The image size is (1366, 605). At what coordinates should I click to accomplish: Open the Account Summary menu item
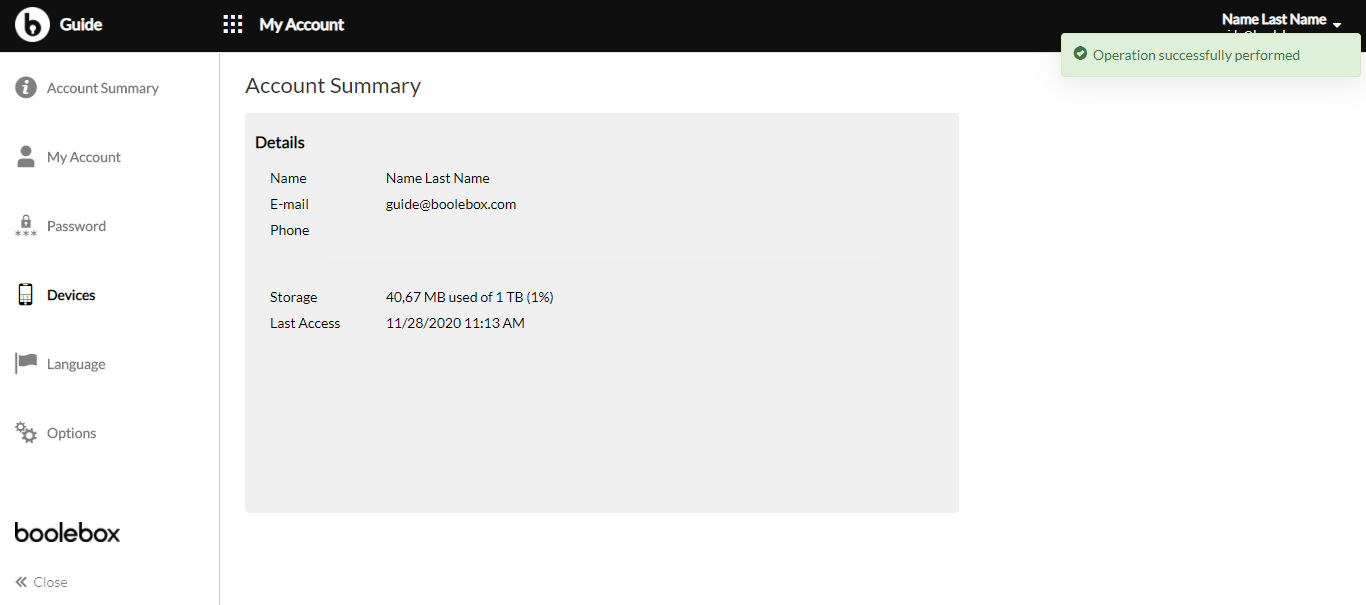pos(103,88)
